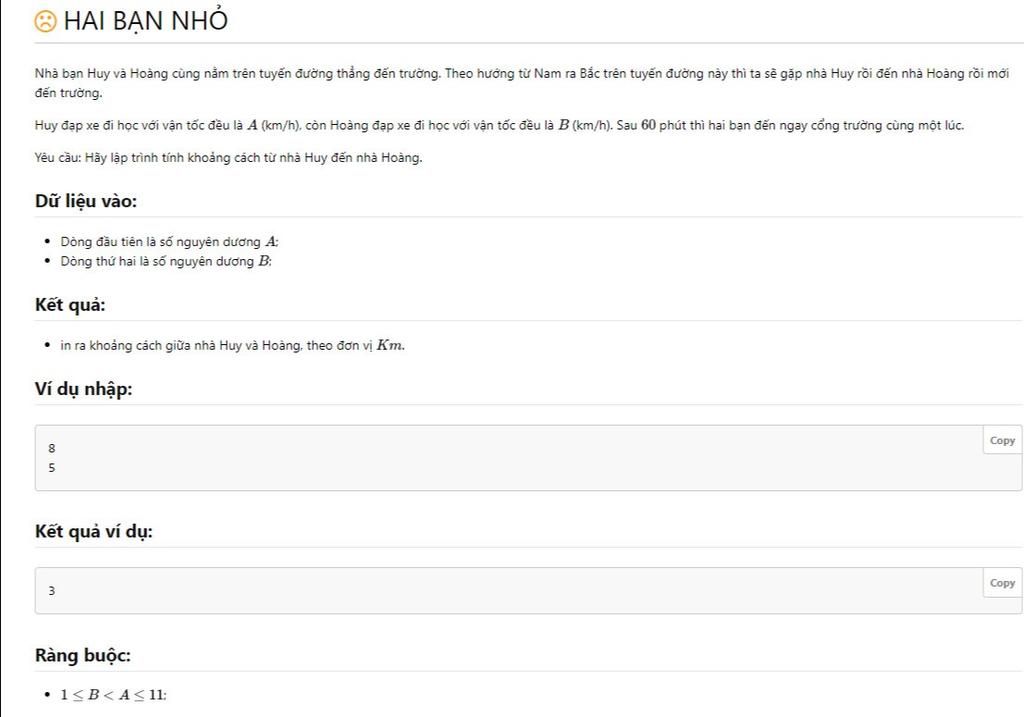This screenshot has height=717, width=1024.
Task: Click the Ví dụ nhập heading
Action: [83, 389]
